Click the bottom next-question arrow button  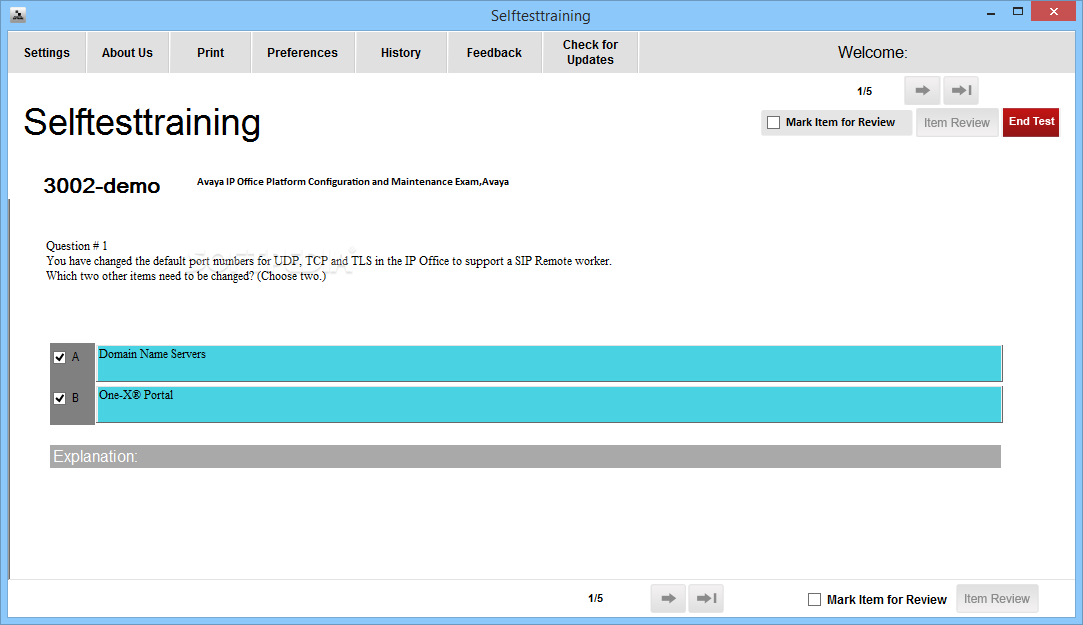(x=668, y=598)
